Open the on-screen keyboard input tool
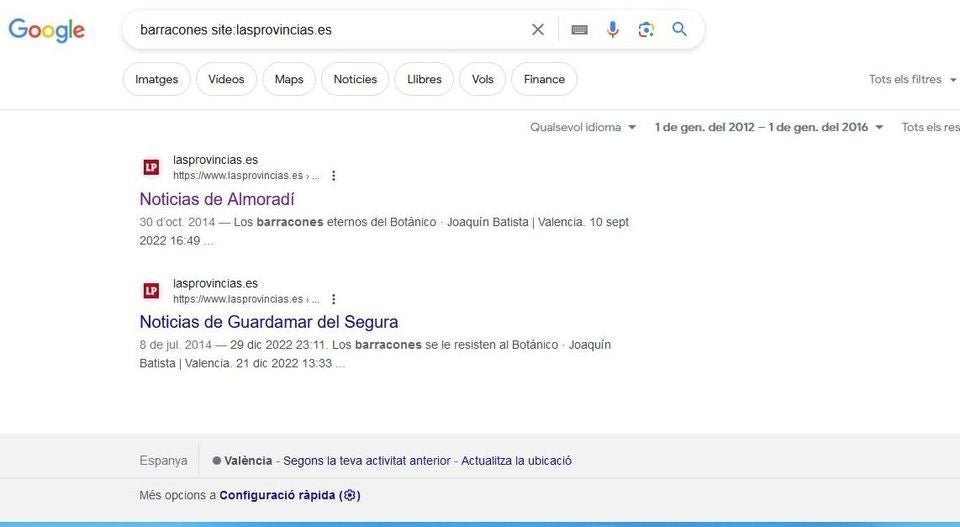The width and height of the screenshot is (960, 527). click(579, 30)
